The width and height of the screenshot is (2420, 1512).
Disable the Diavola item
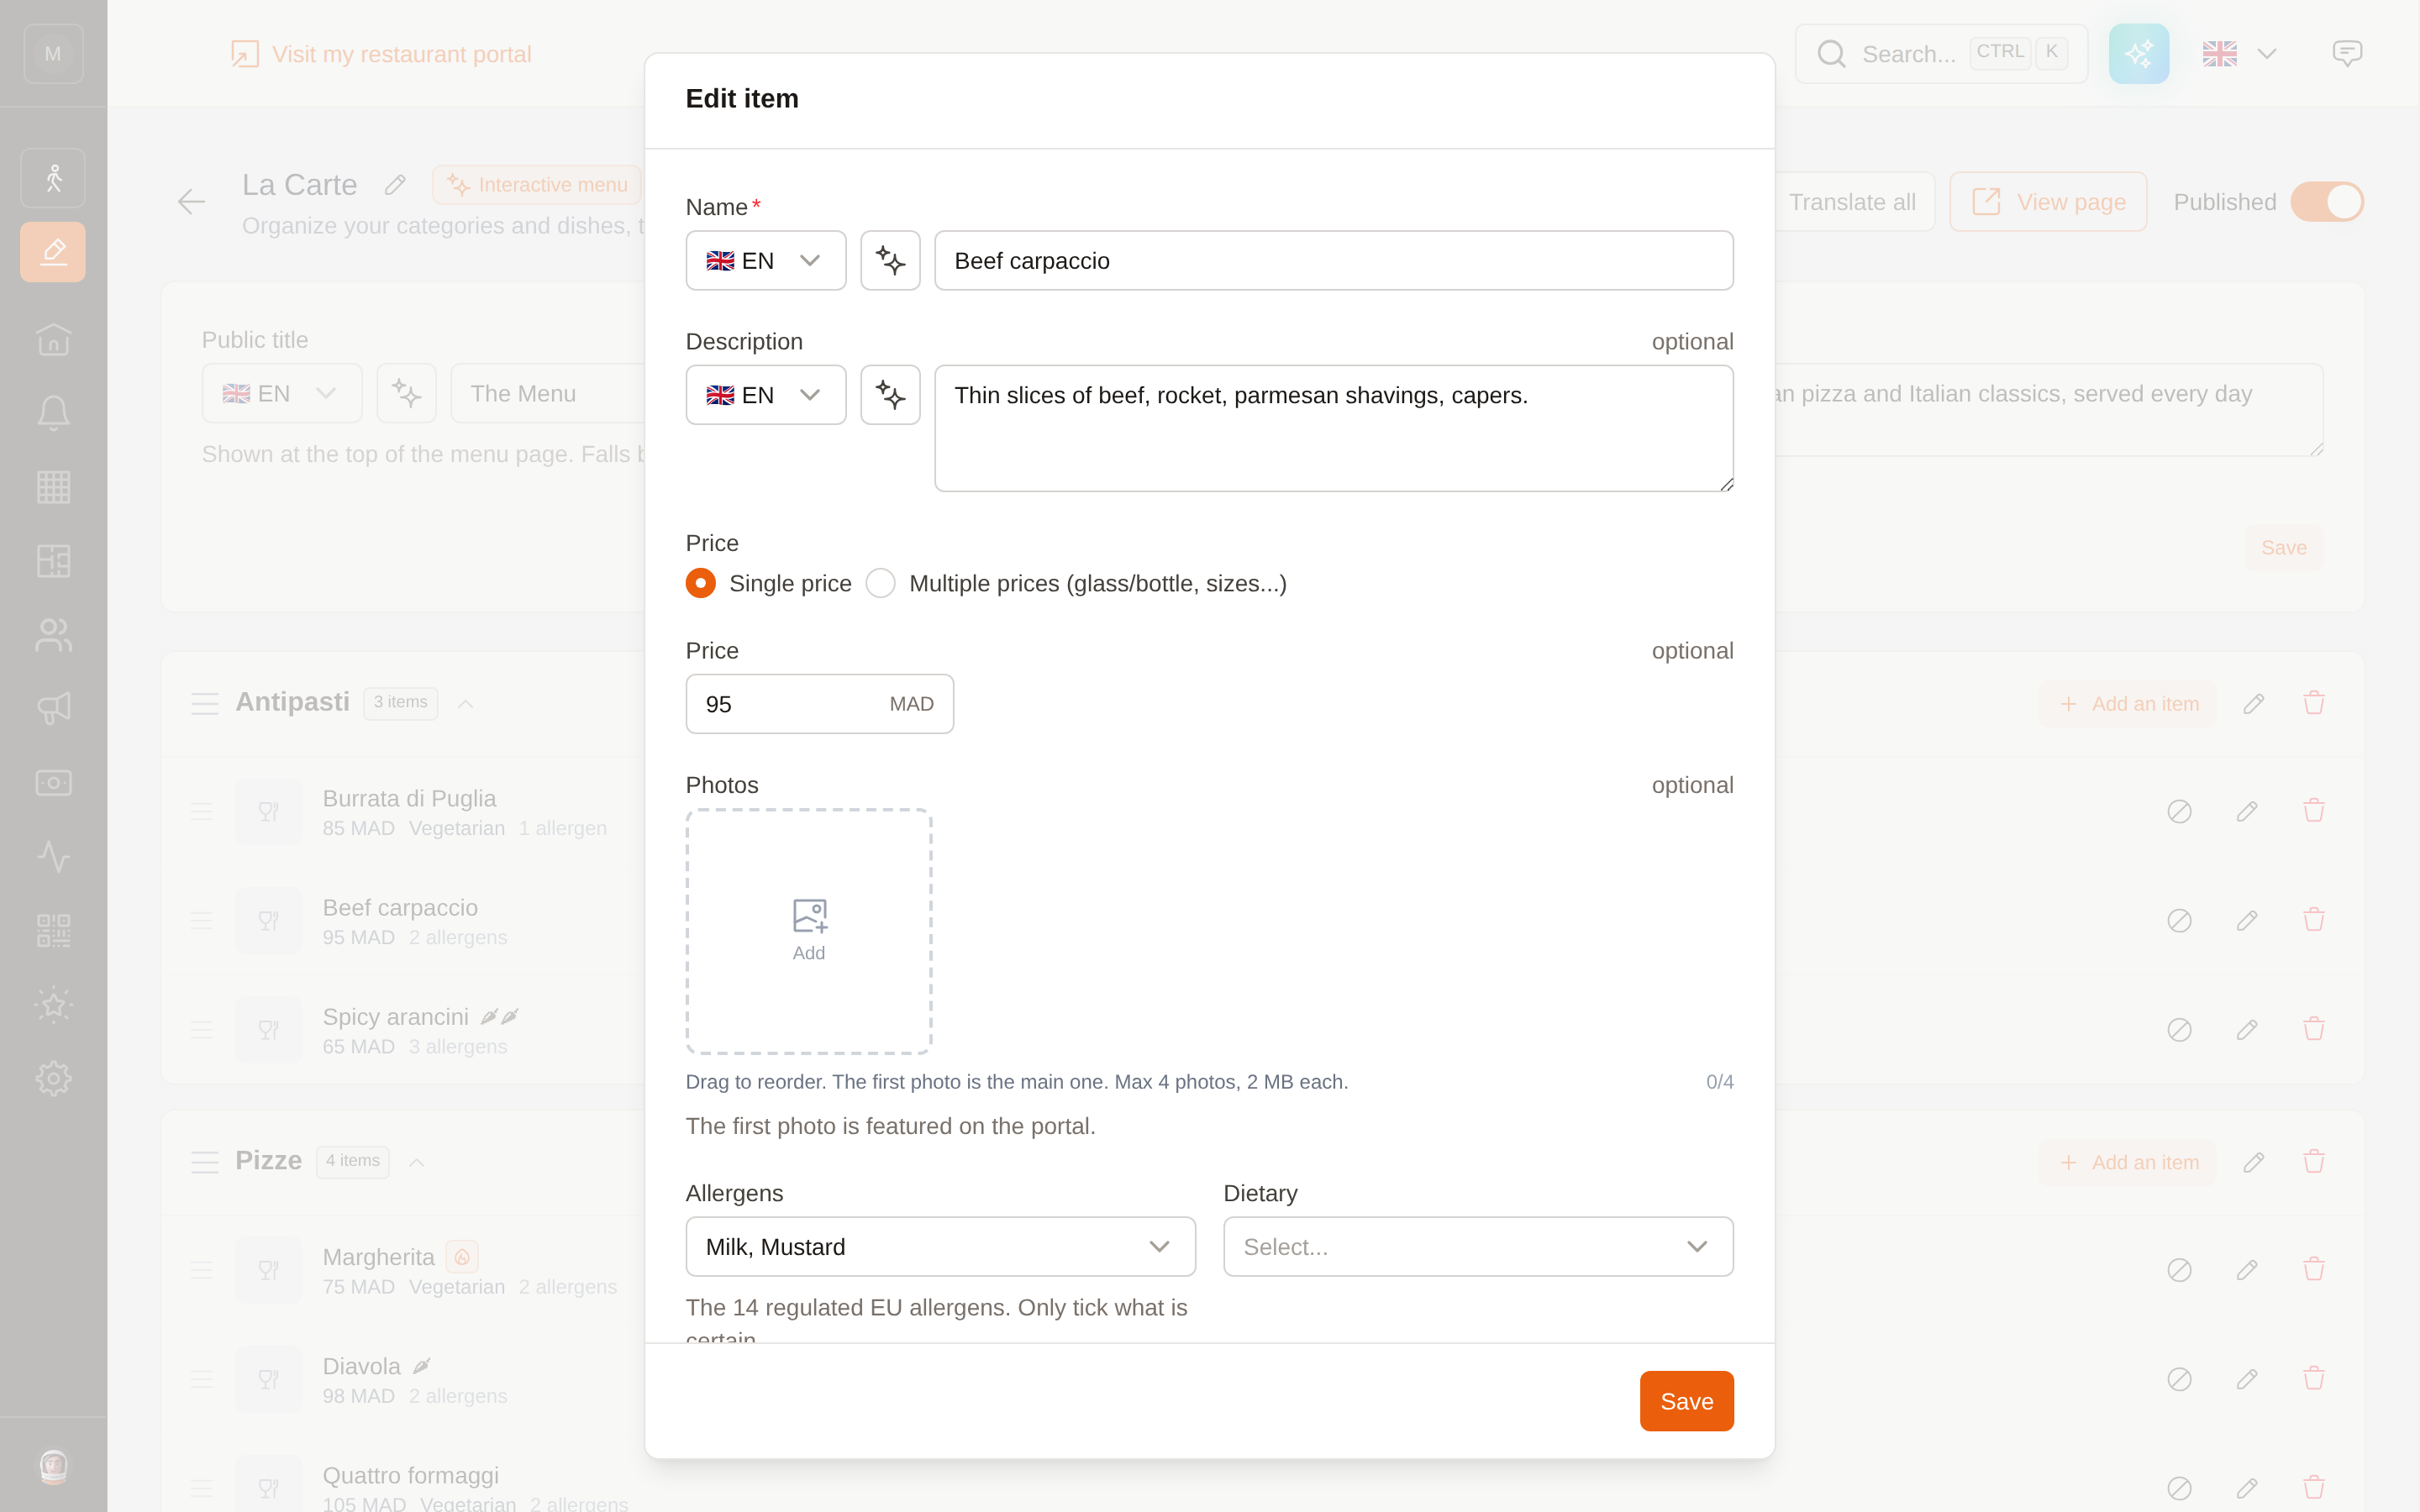[x=2180, y=1379]
